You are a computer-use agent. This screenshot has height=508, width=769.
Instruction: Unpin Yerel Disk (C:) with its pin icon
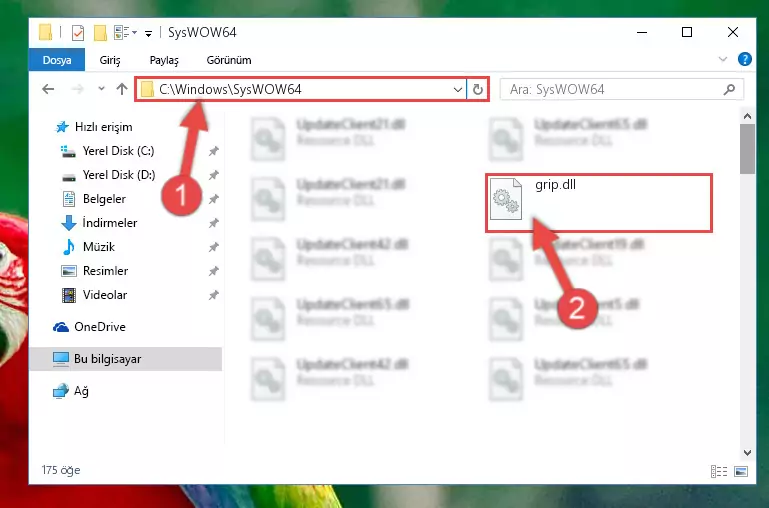click(213, 151)
